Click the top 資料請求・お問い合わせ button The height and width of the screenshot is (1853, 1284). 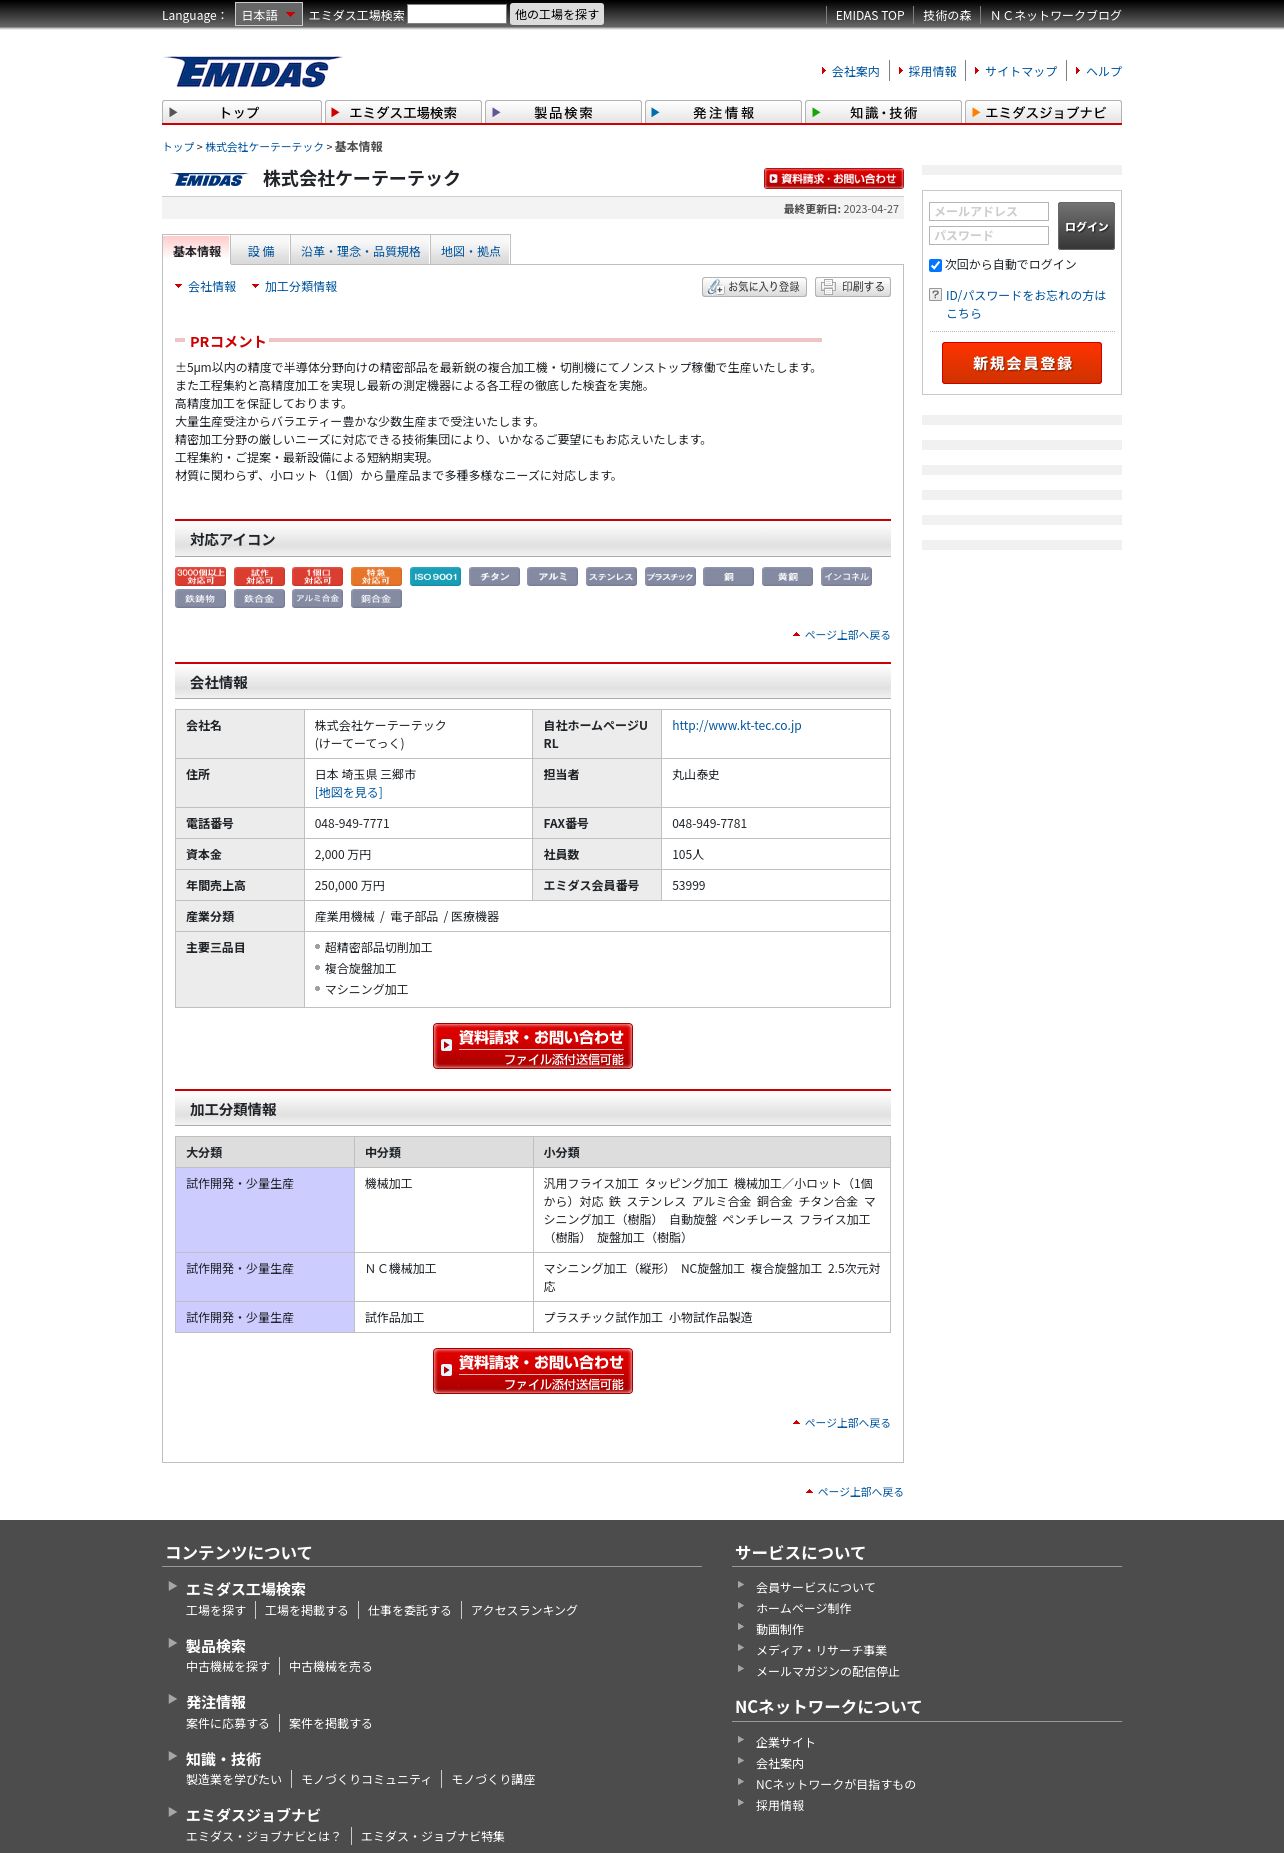click(834, 179)
